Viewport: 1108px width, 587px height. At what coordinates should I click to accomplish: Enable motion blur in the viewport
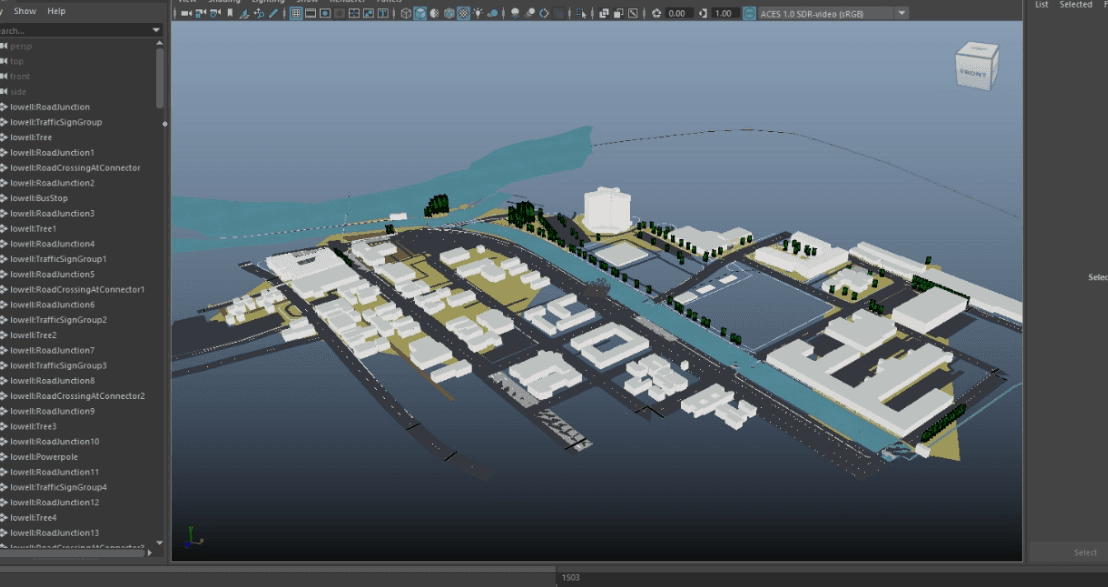coord(530,12)
